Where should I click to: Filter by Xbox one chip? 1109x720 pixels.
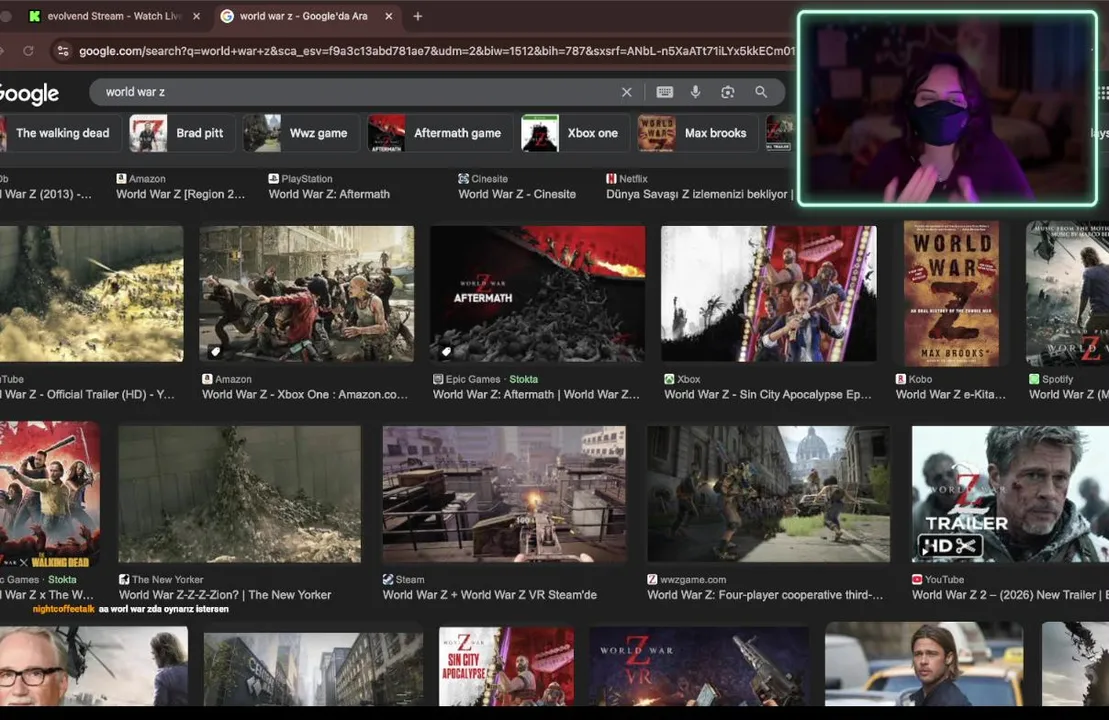pos(575,133)
